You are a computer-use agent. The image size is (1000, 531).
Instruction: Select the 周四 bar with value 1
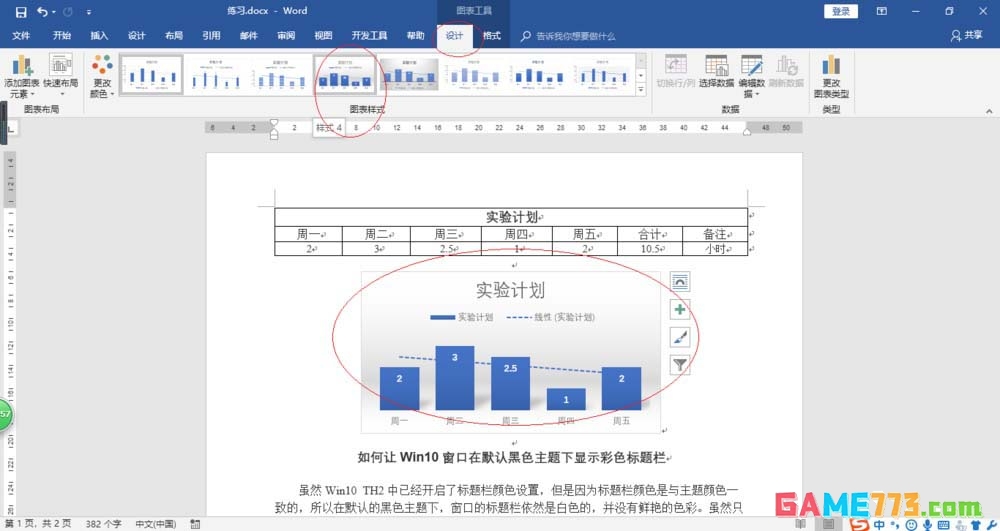[x=566, y=399]
